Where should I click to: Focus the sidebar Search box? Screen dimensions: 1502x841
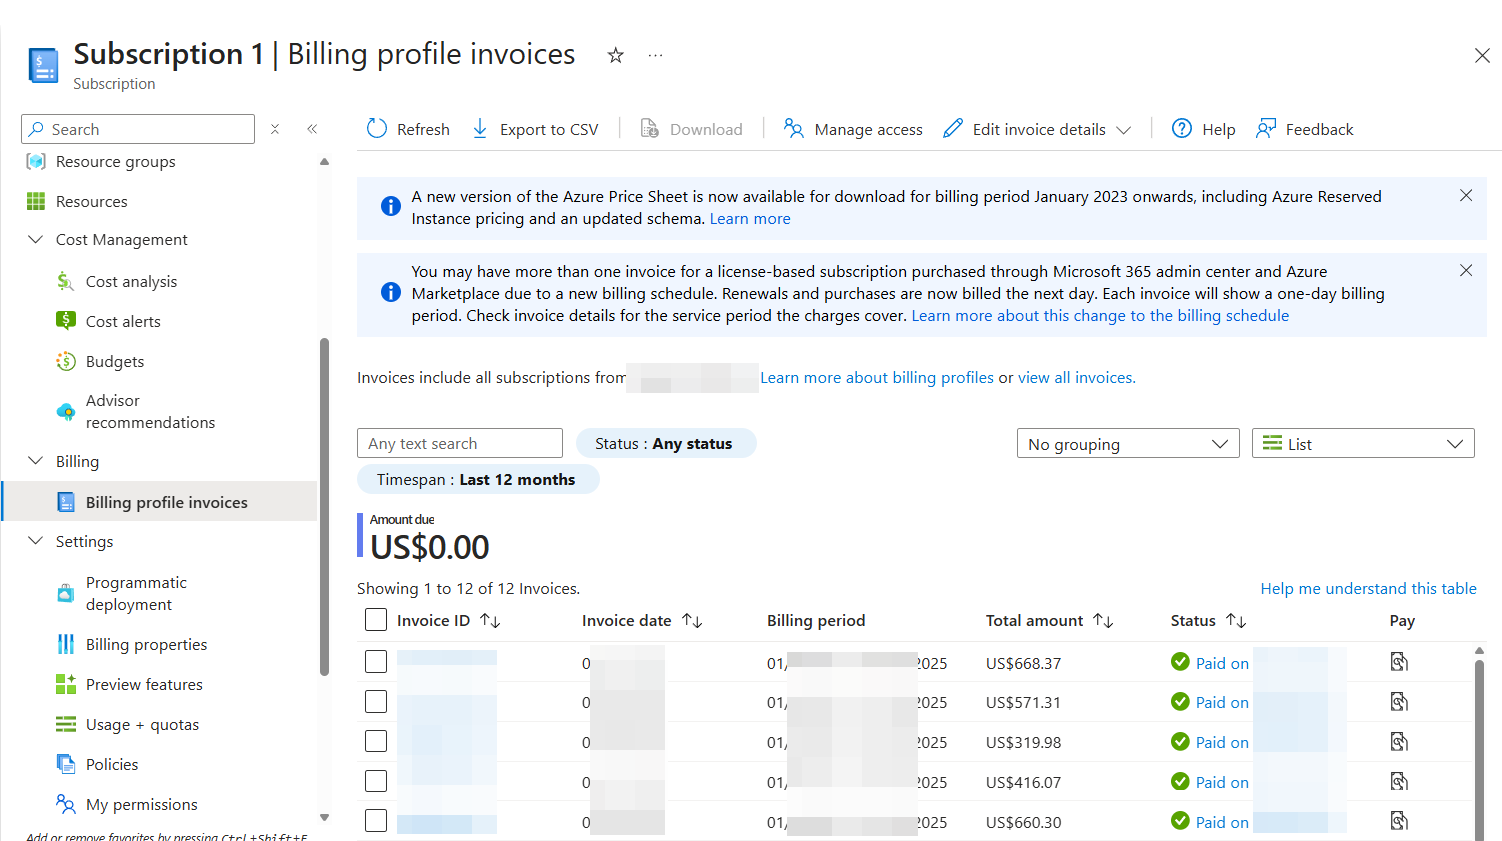tap(138, 129)
